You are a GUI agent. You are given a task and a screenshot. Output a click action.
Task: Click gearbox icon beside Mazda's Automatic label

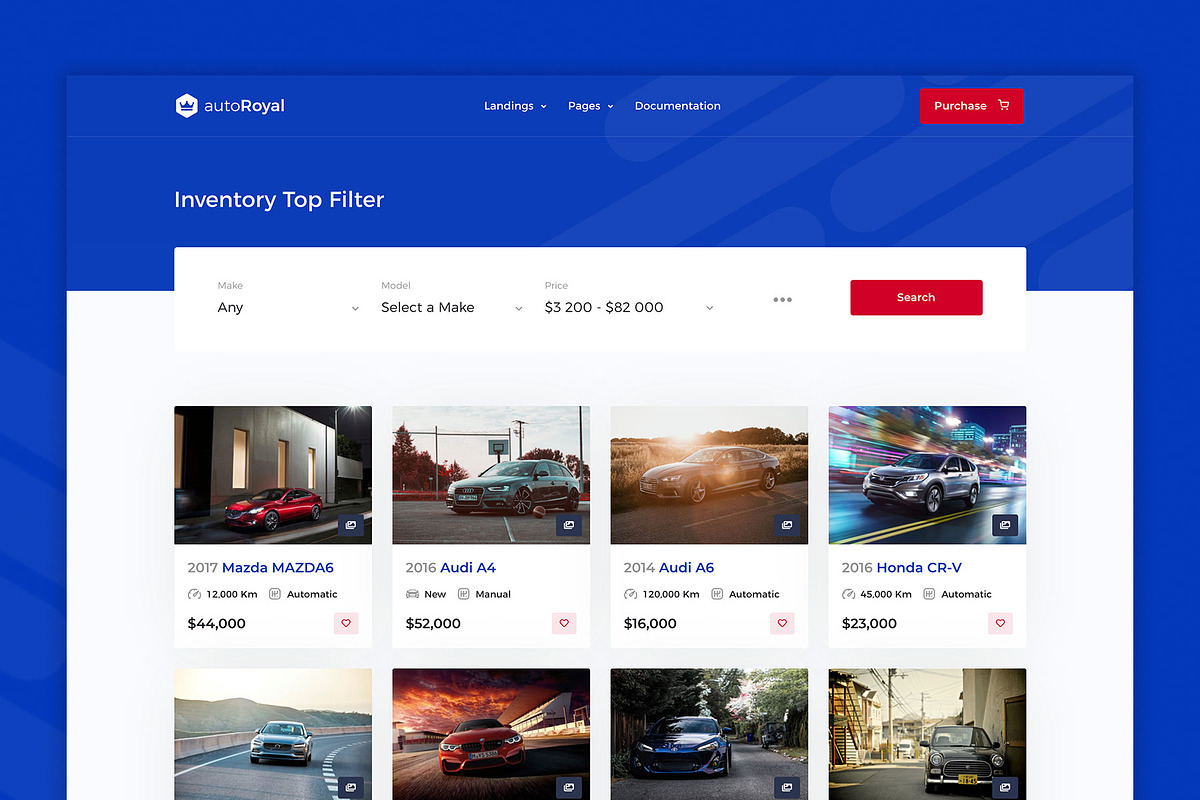pyautogui.click(x=275, y=594)
